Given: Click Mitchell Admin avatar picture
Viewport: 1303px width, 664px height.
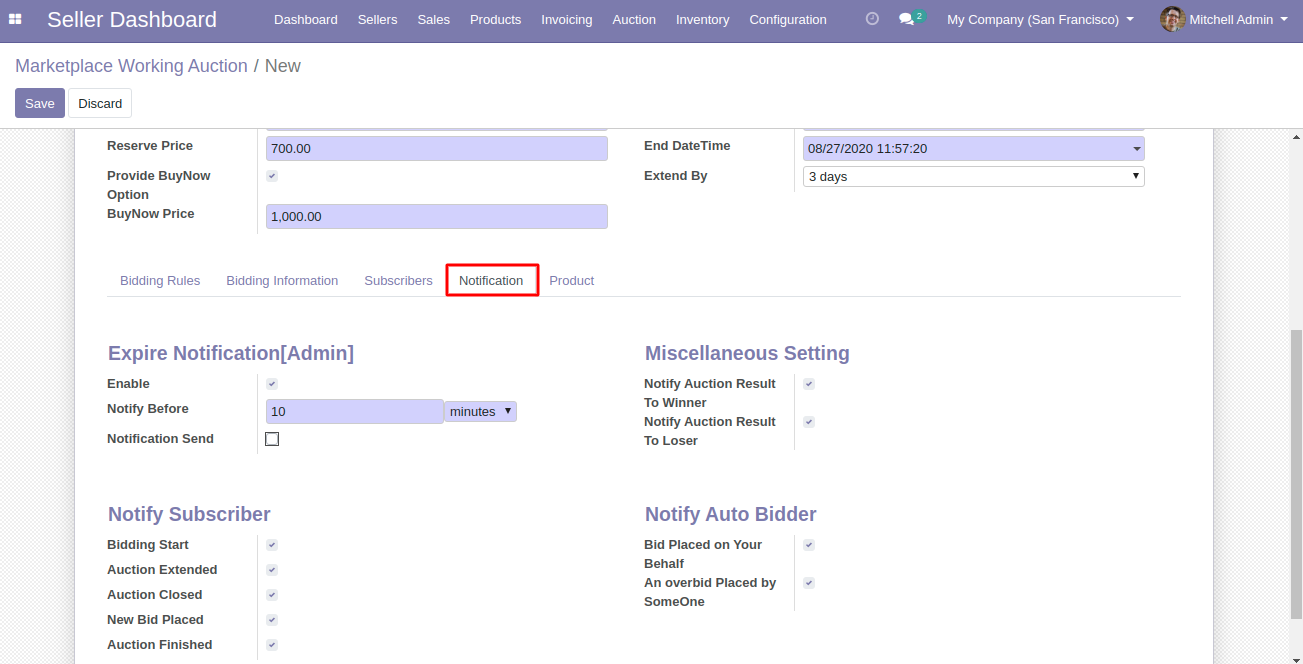Looking at the screenshot, I should (1172, 19).
